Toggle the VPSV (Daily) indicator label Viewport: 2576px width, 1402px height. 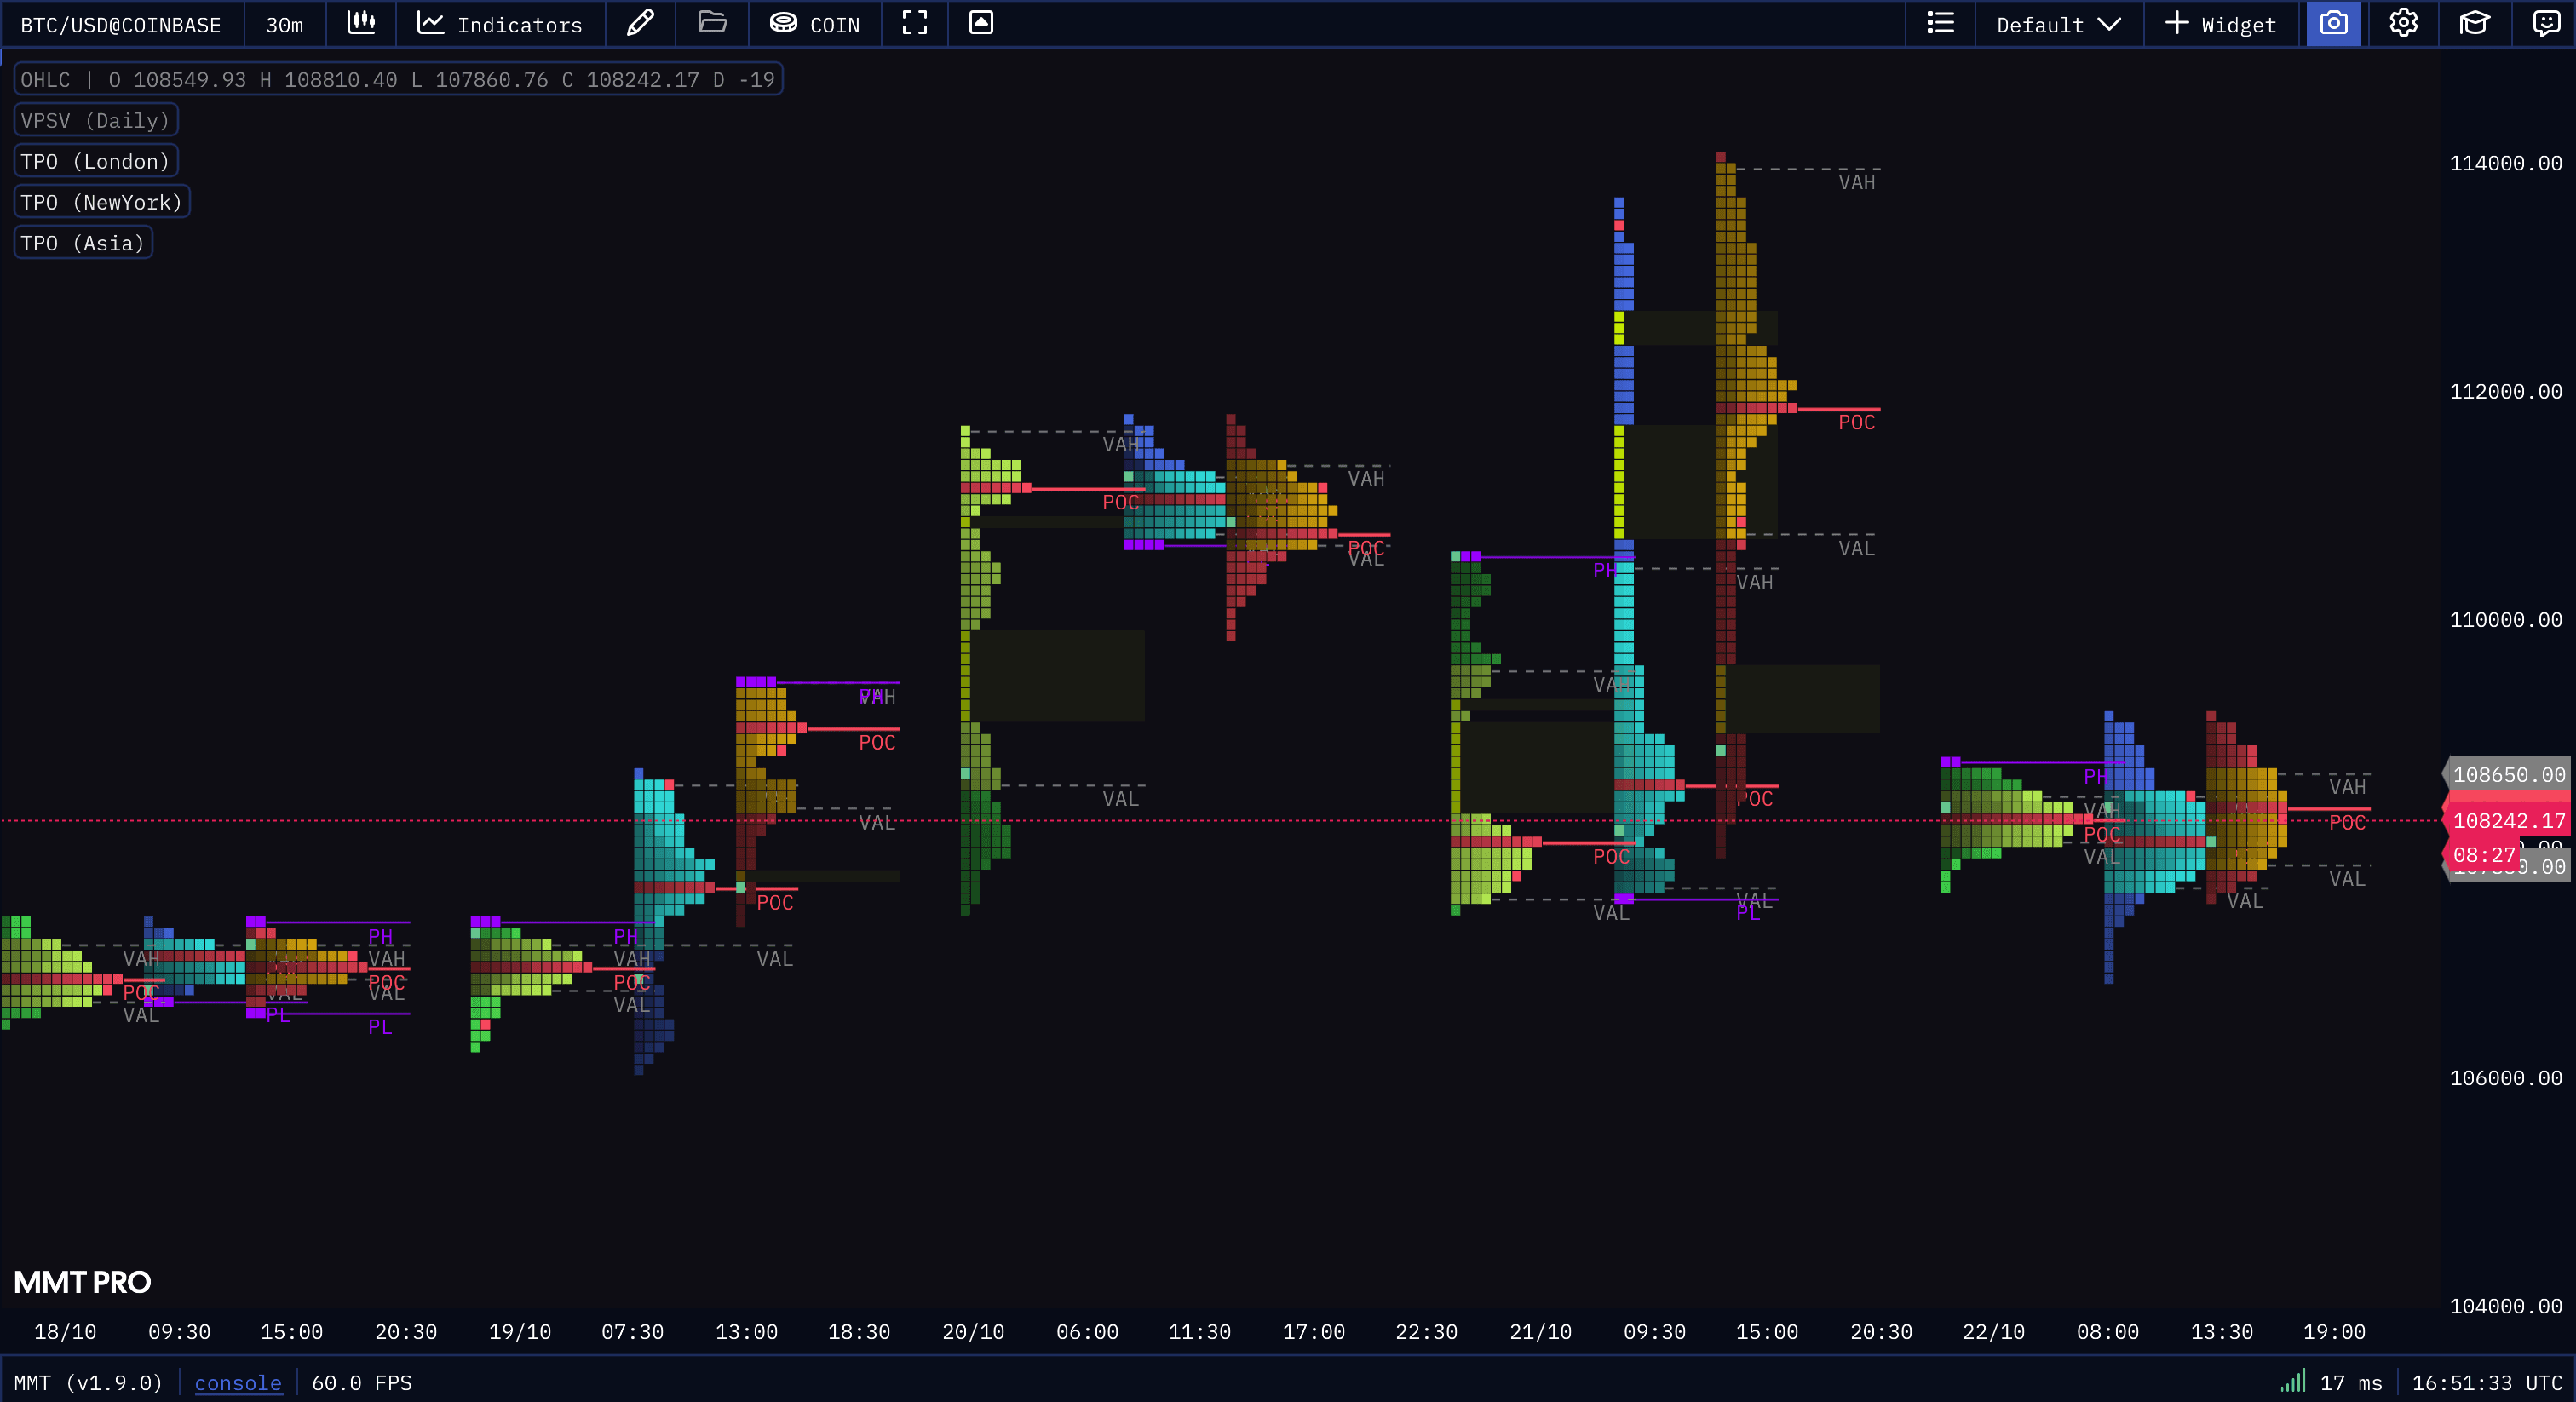pyautogui.click(x=96, y=120)
